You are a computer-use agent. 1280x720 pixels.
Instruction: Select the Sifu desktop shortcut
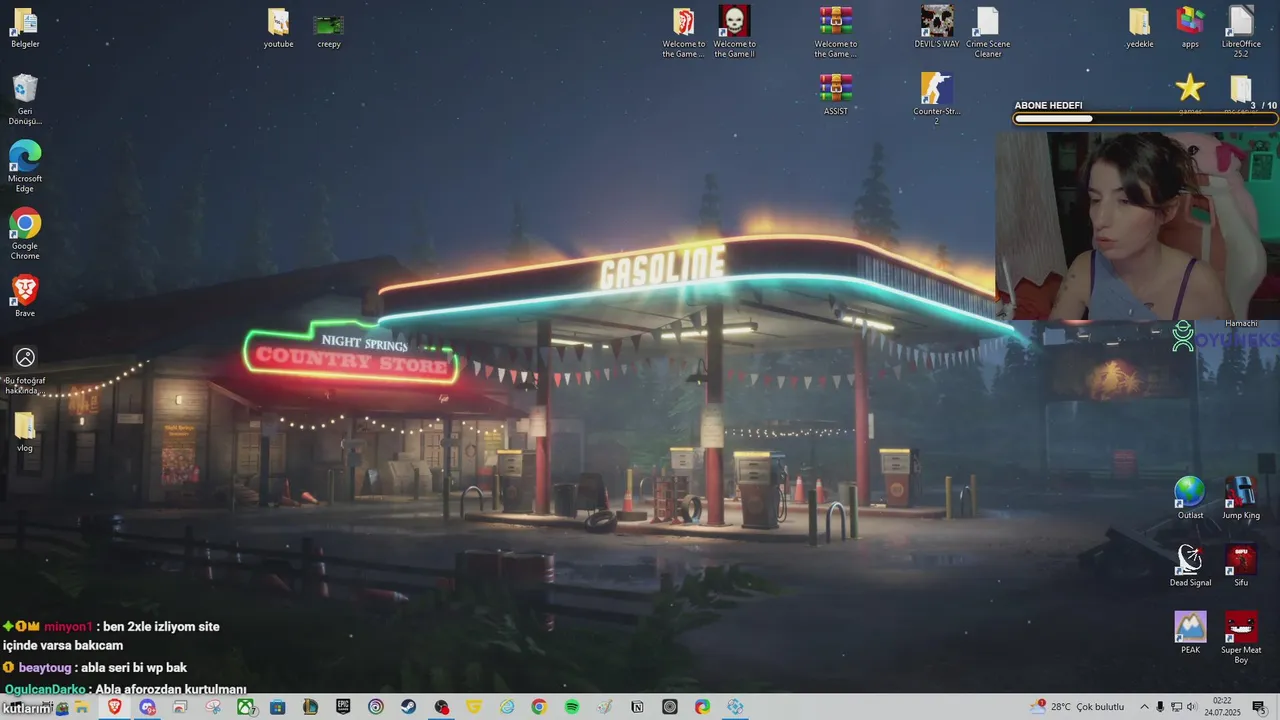click(x=1241, y=565)
